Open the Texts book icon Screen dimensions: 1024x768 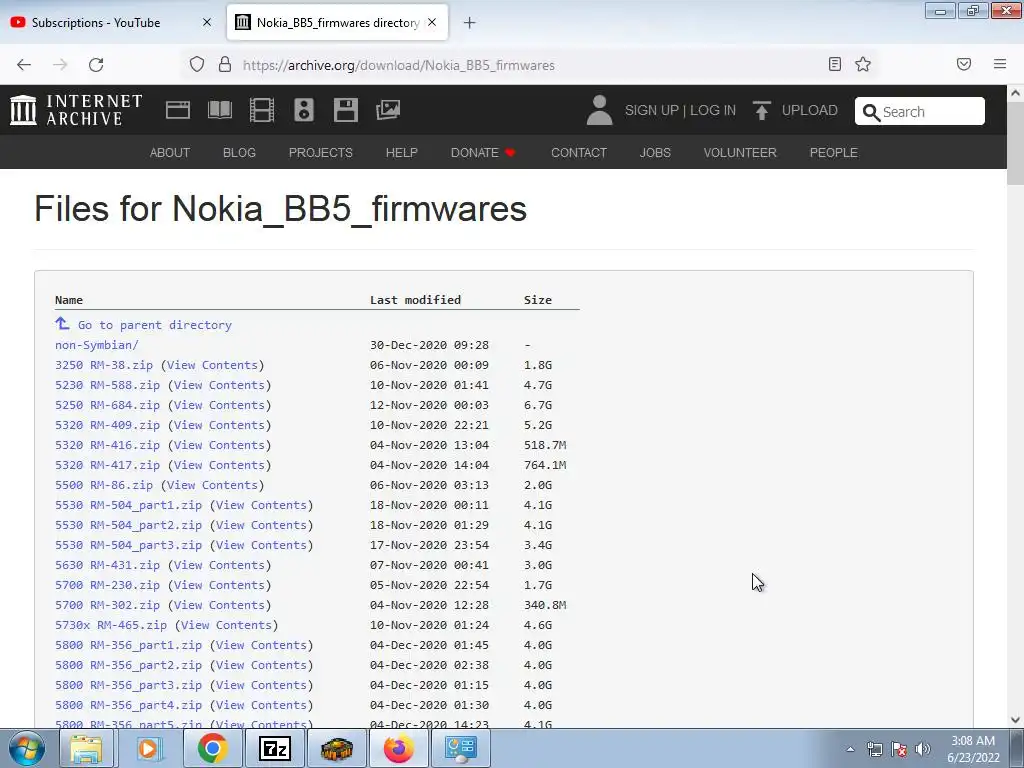click(219, 110)
